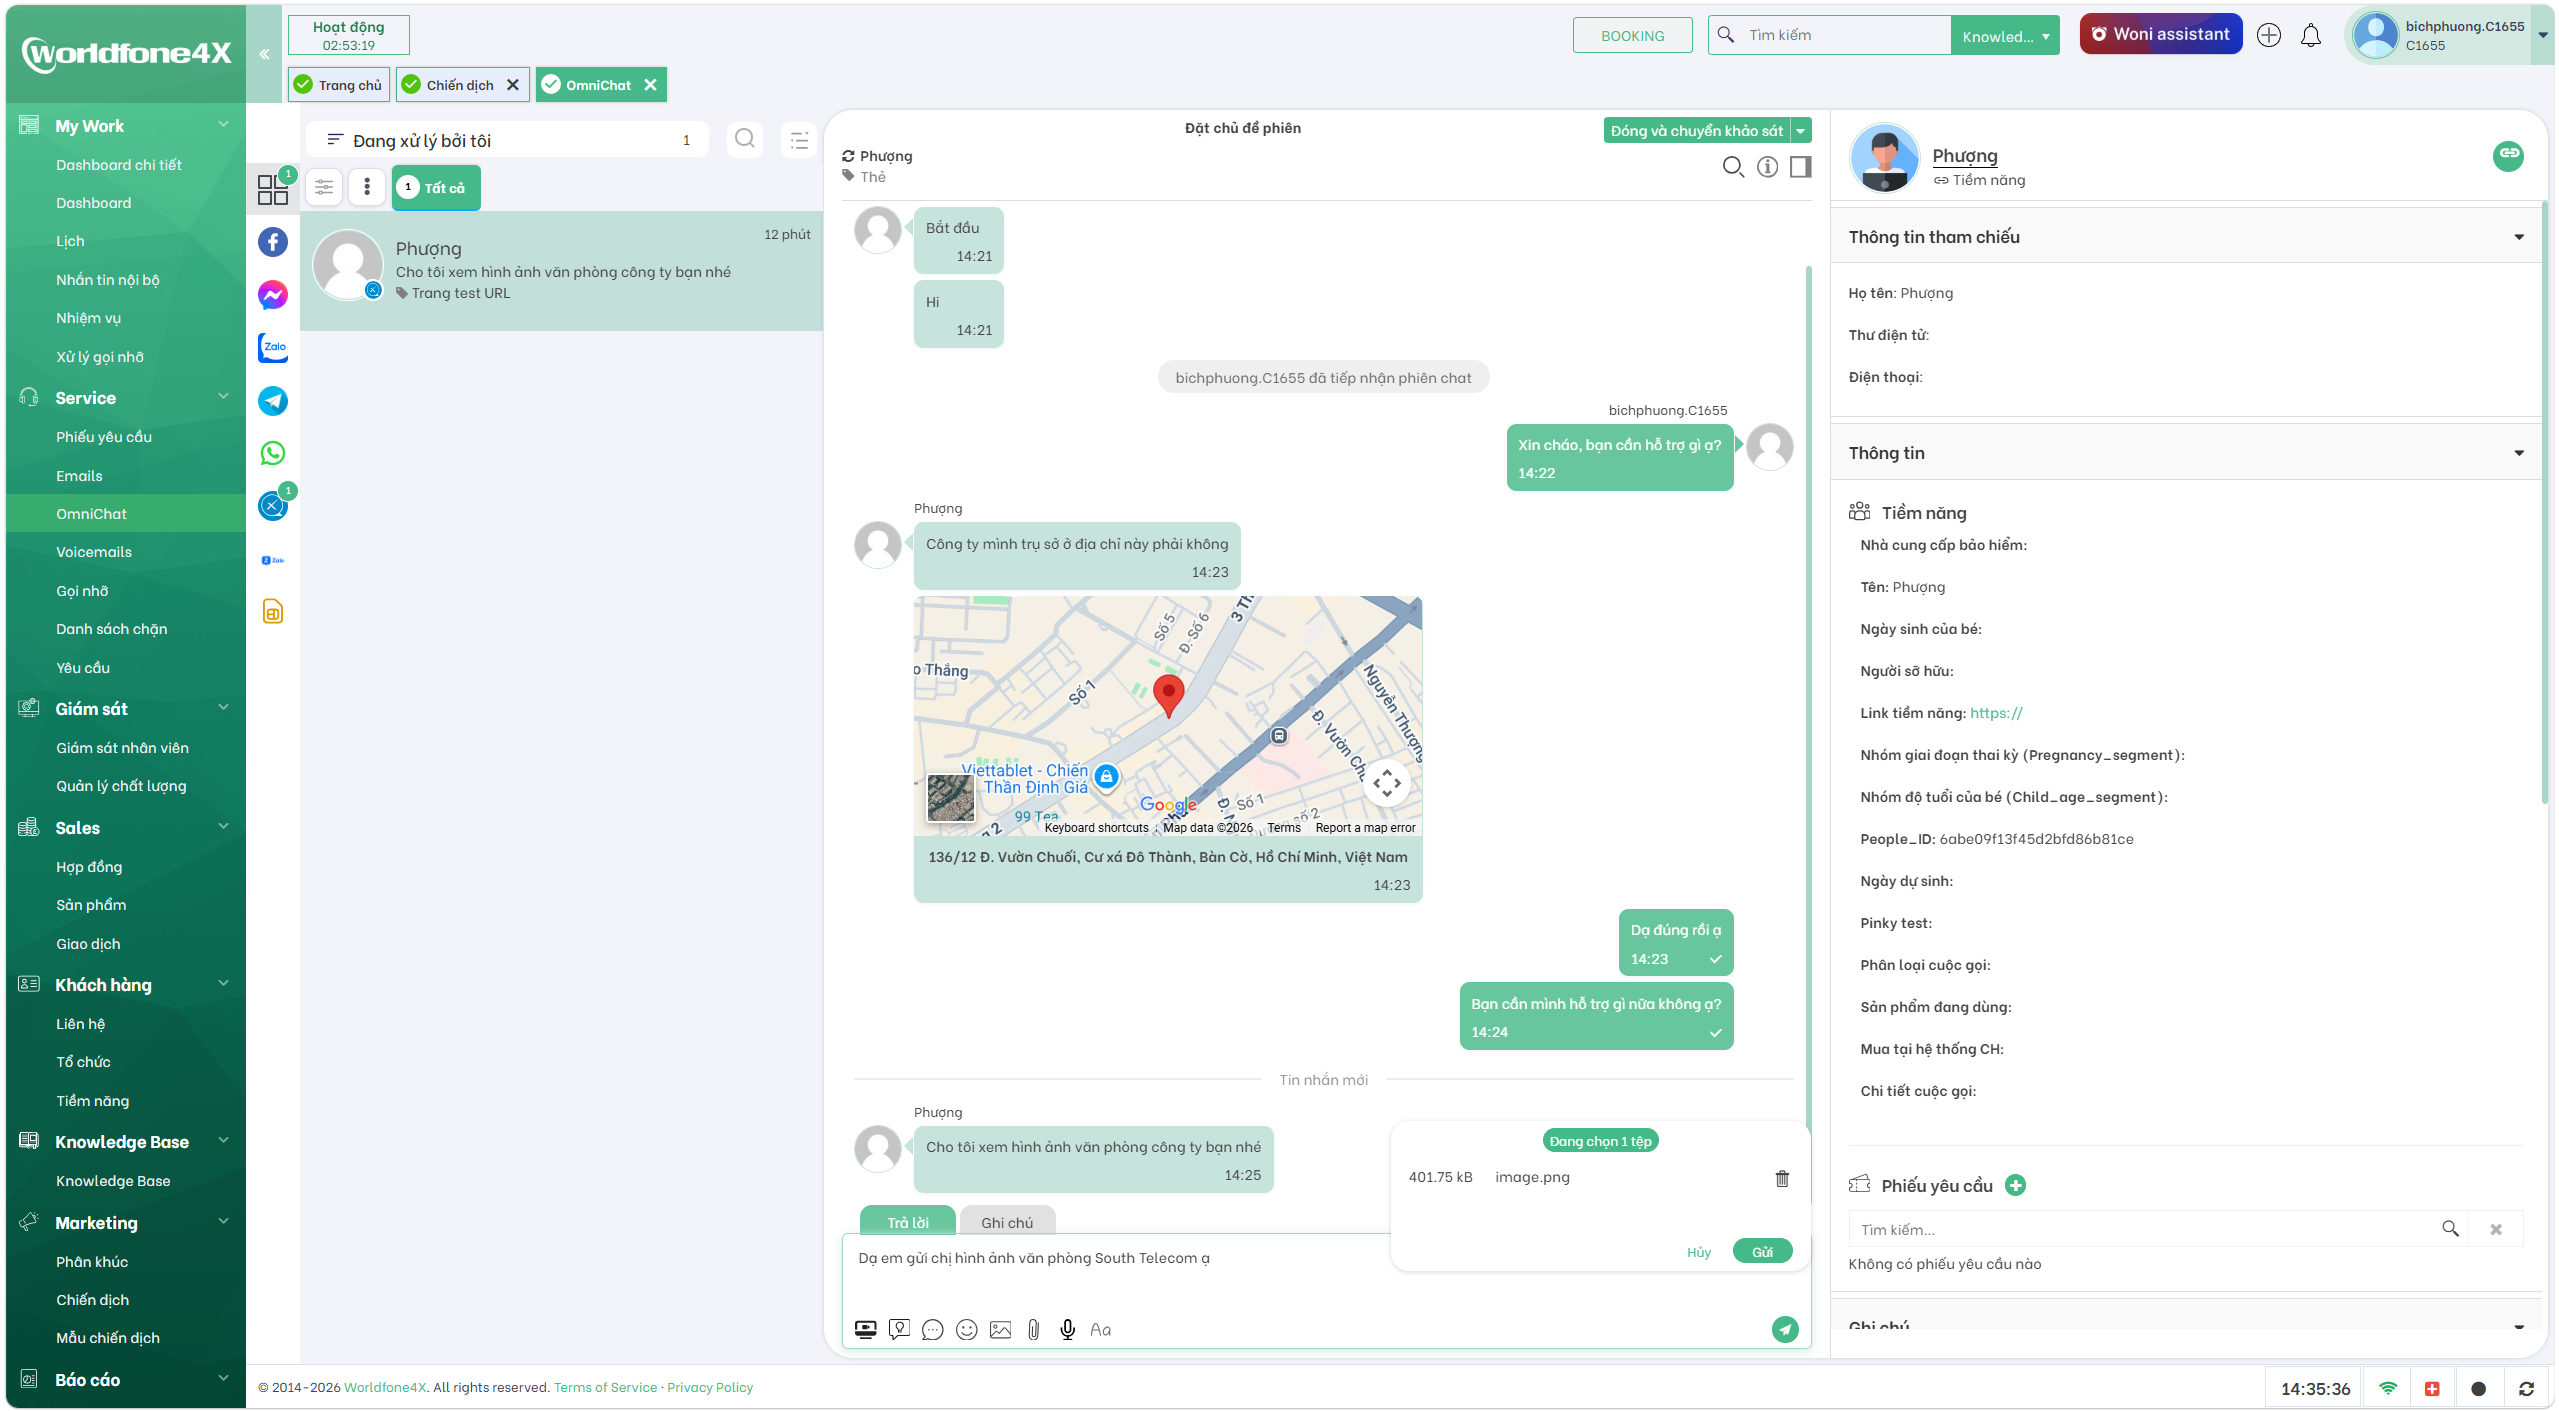Click the Aa text formatting icon

1100,1329
